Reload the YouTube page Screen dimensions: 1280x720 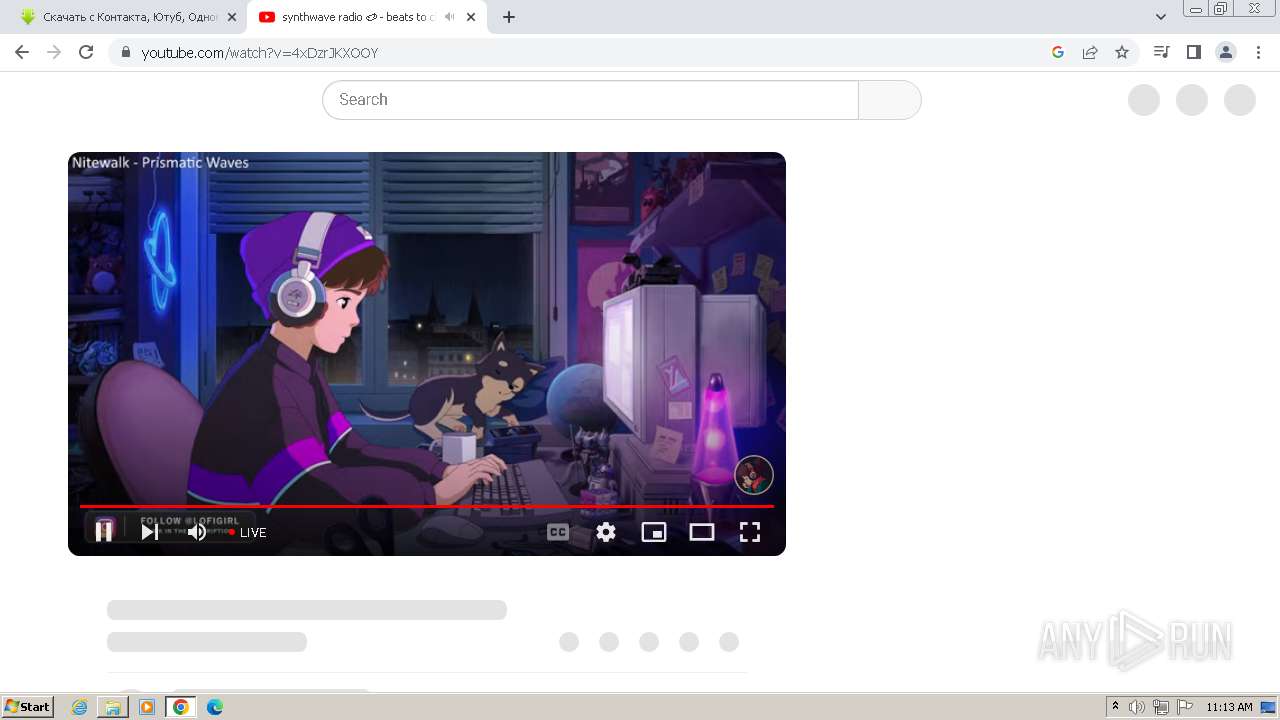(x=86, y=52)
